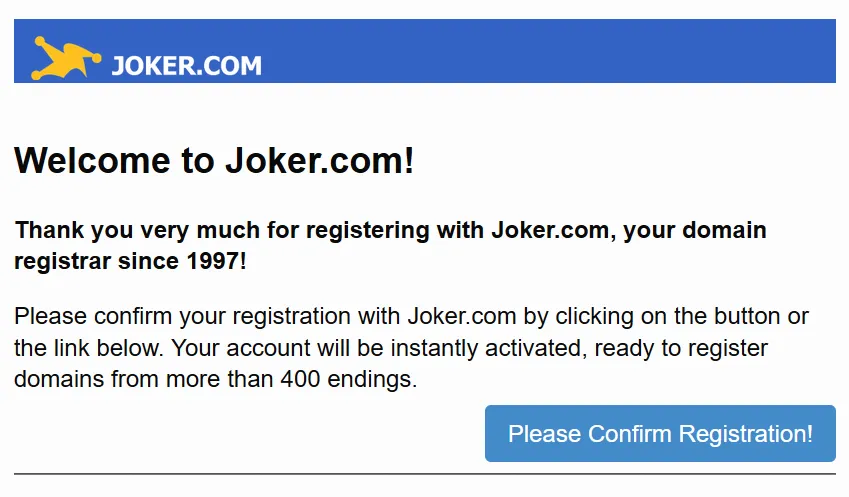Screen dimensions: 849x497
Task: Click the horizontal divider line below the button
Action: coord(425,474)
